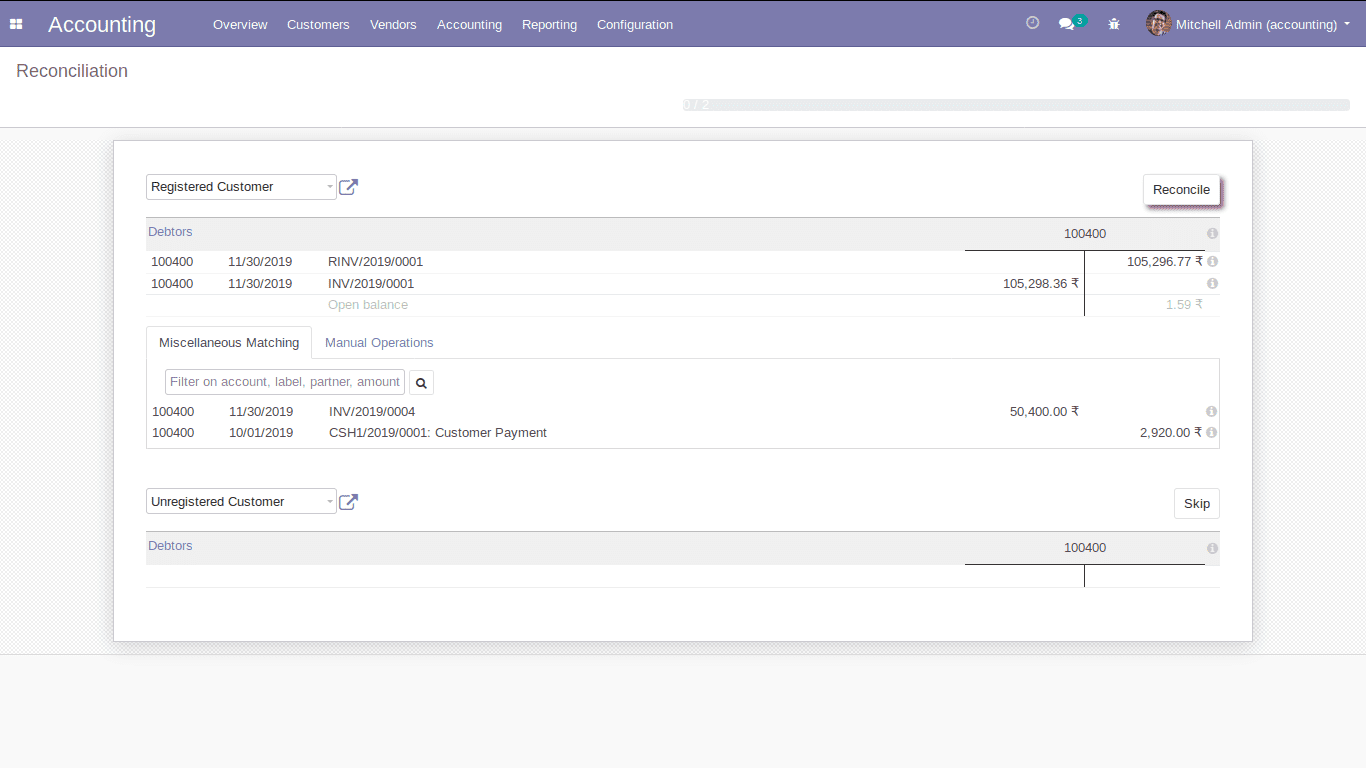The height and width of the screenshot is (768, 1366).
Task: Open the developer tools bug icon
Action: click(x=1114, y=24)
